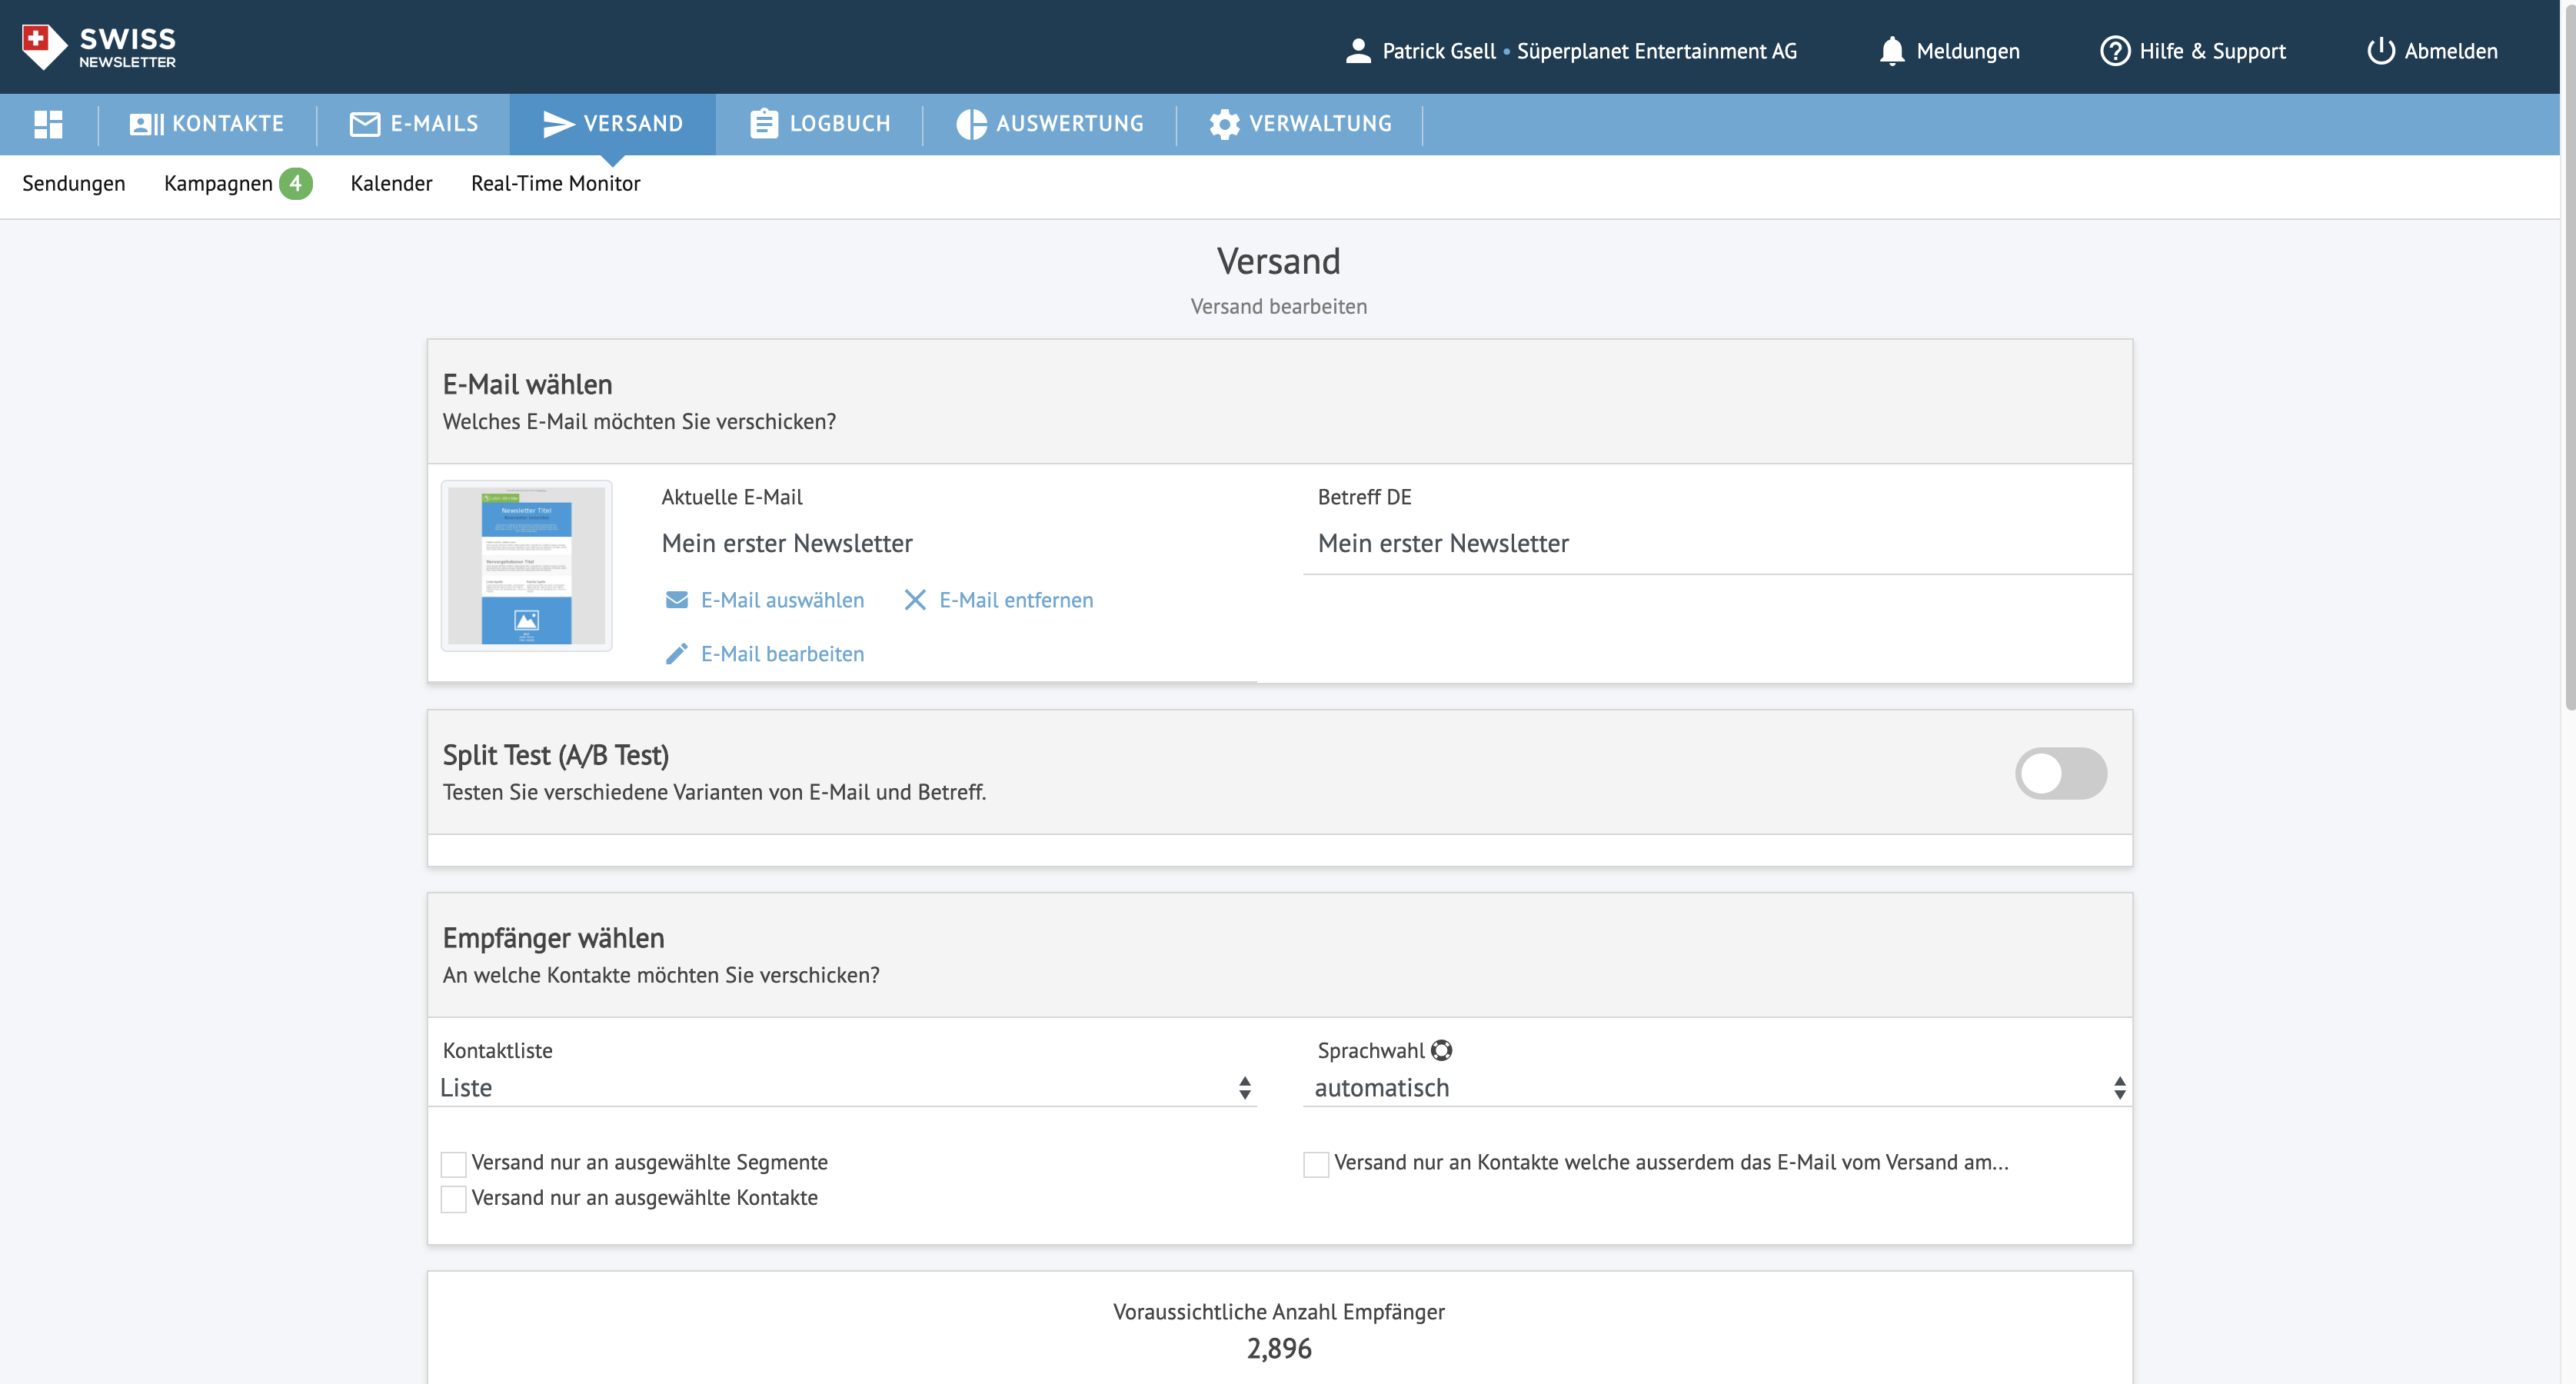This screenshot has height=1384, width=2576.
Task: Click the Meldungen bell icon
Action: pos(1891,51)
